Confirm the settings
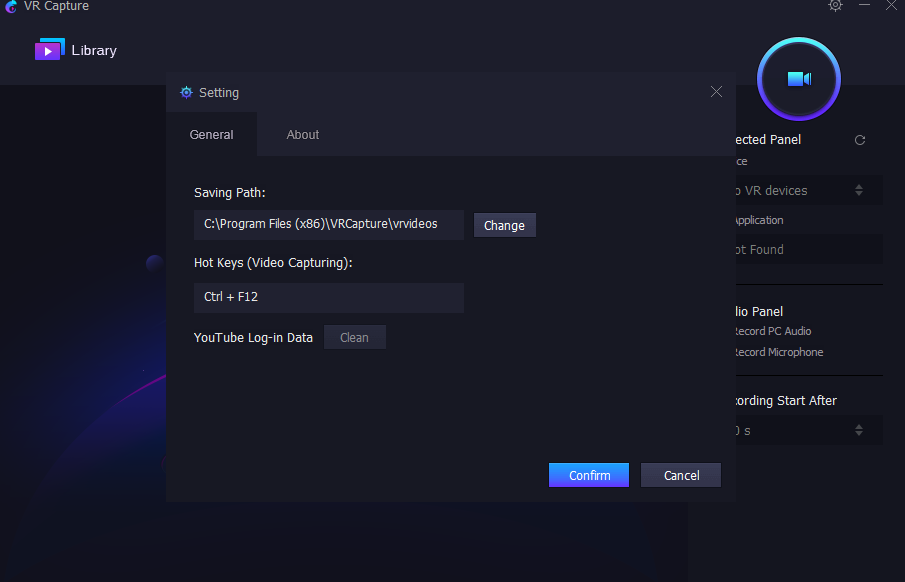Image resolution: width=905 pixels, height=582 pixels. [589, 475]
